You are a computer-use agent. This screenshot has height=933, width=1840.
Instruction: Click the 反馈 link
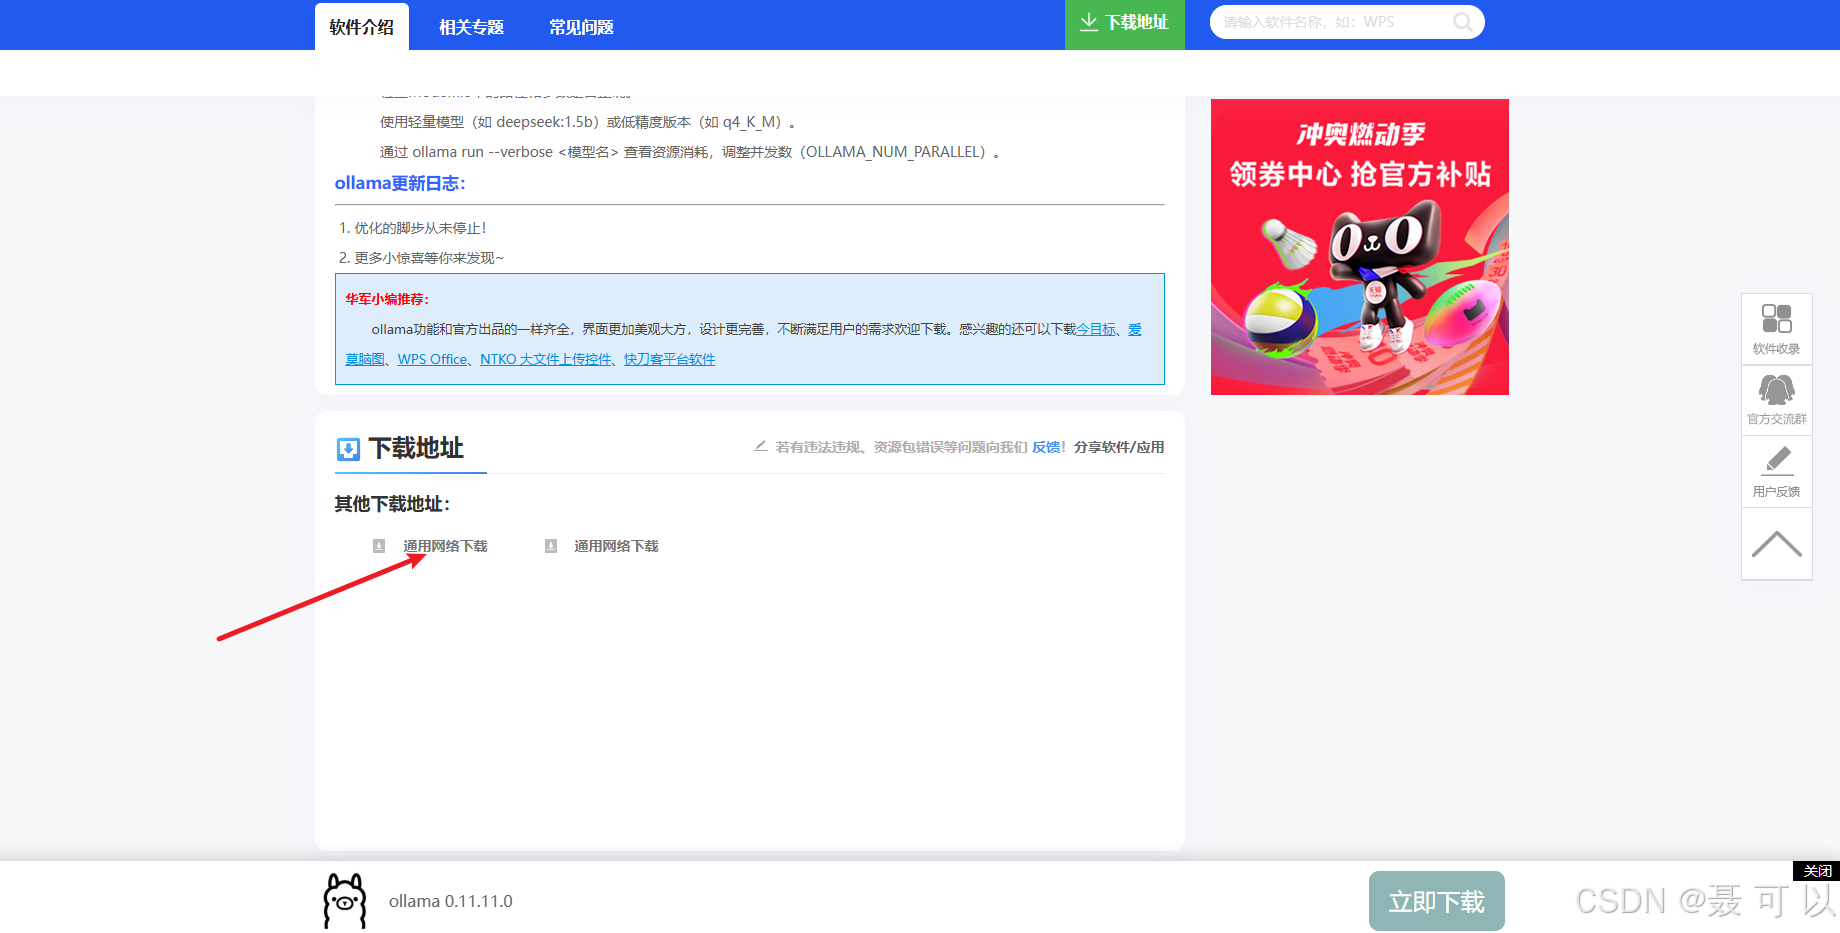click(x=1046, y=447)
